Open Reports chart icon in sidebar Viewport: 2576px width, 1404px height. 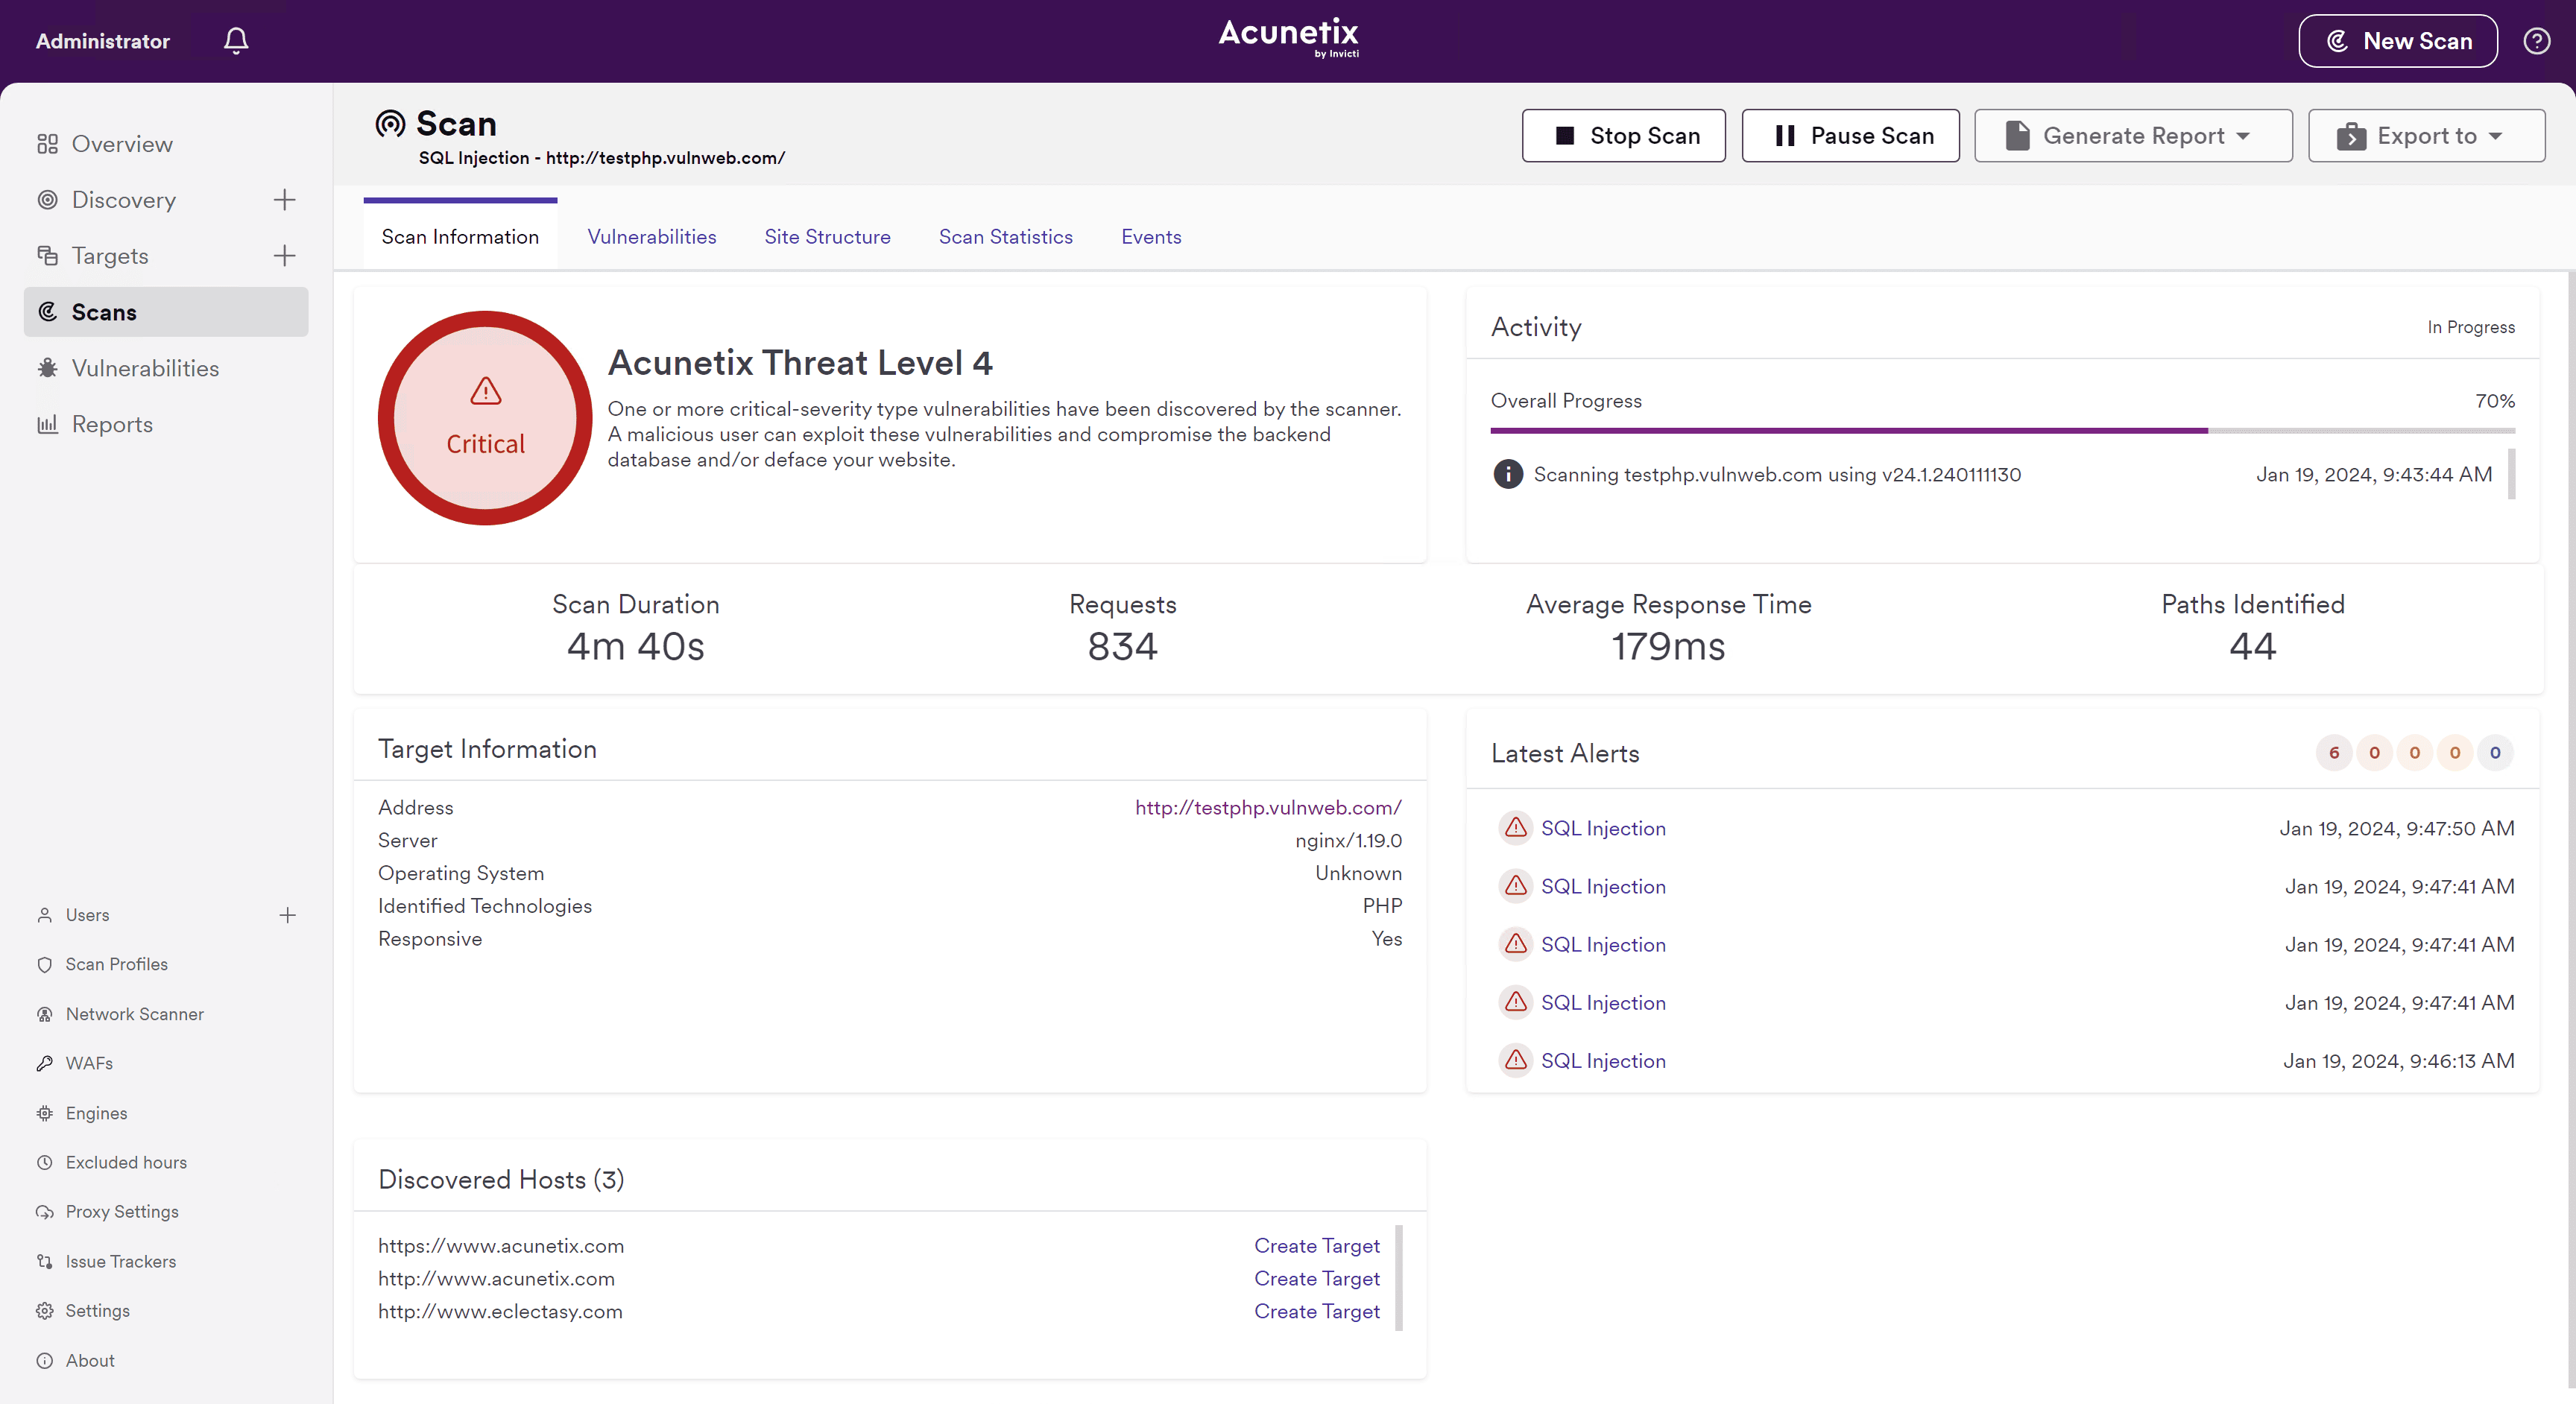[47, 424]
